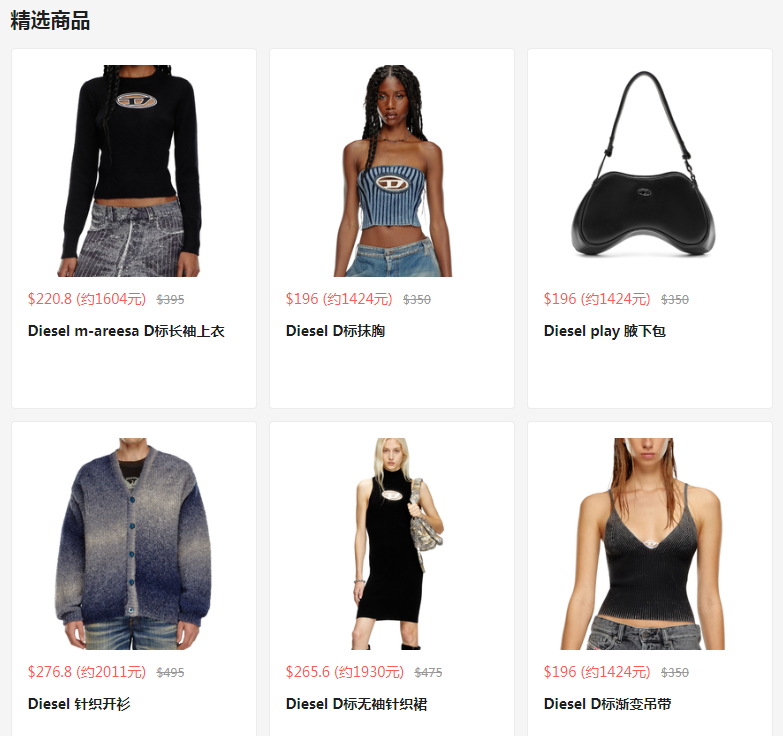
Task: Open the gradient knit cardigan image
Action: (x=134, y=544)
